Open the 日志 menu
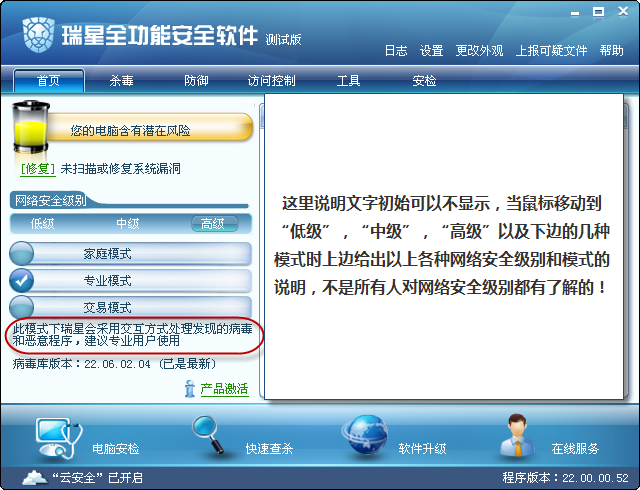640x490 pixels. [396, 51]
